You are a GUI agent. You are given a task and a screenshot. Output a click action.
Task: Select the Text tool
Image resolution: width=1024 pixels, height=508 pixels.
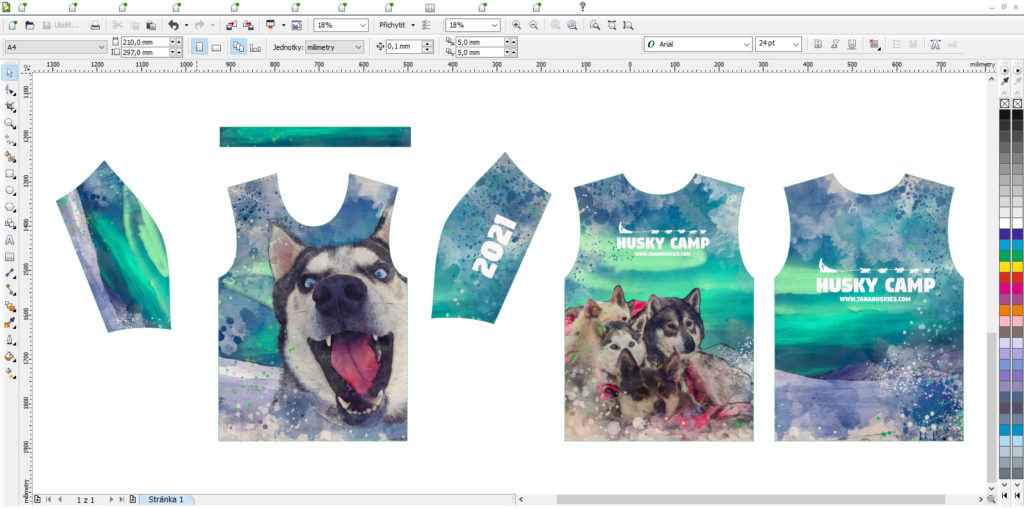click(x=10, y=240)
